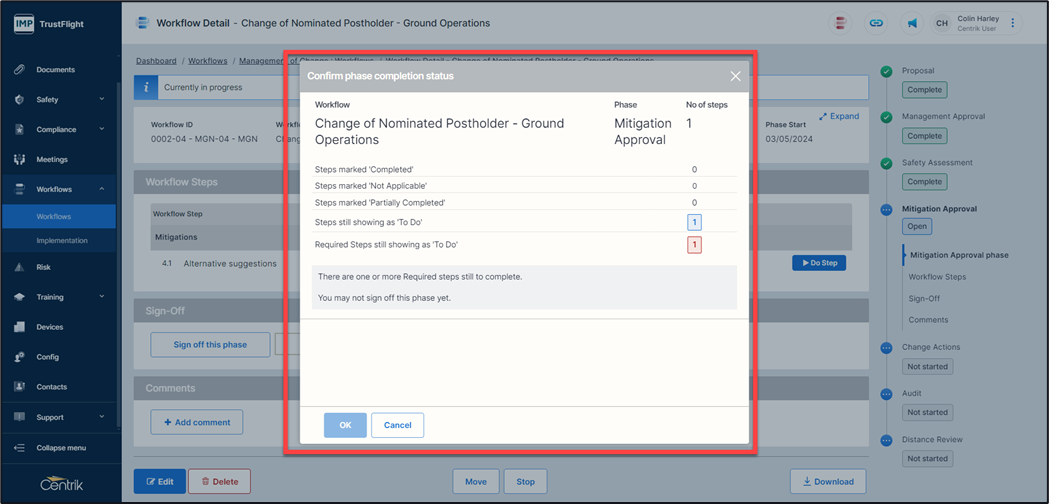The image size is (1049, 504).
Task: Click the Workflow Detail header stack icon
Action: point(141,23)
